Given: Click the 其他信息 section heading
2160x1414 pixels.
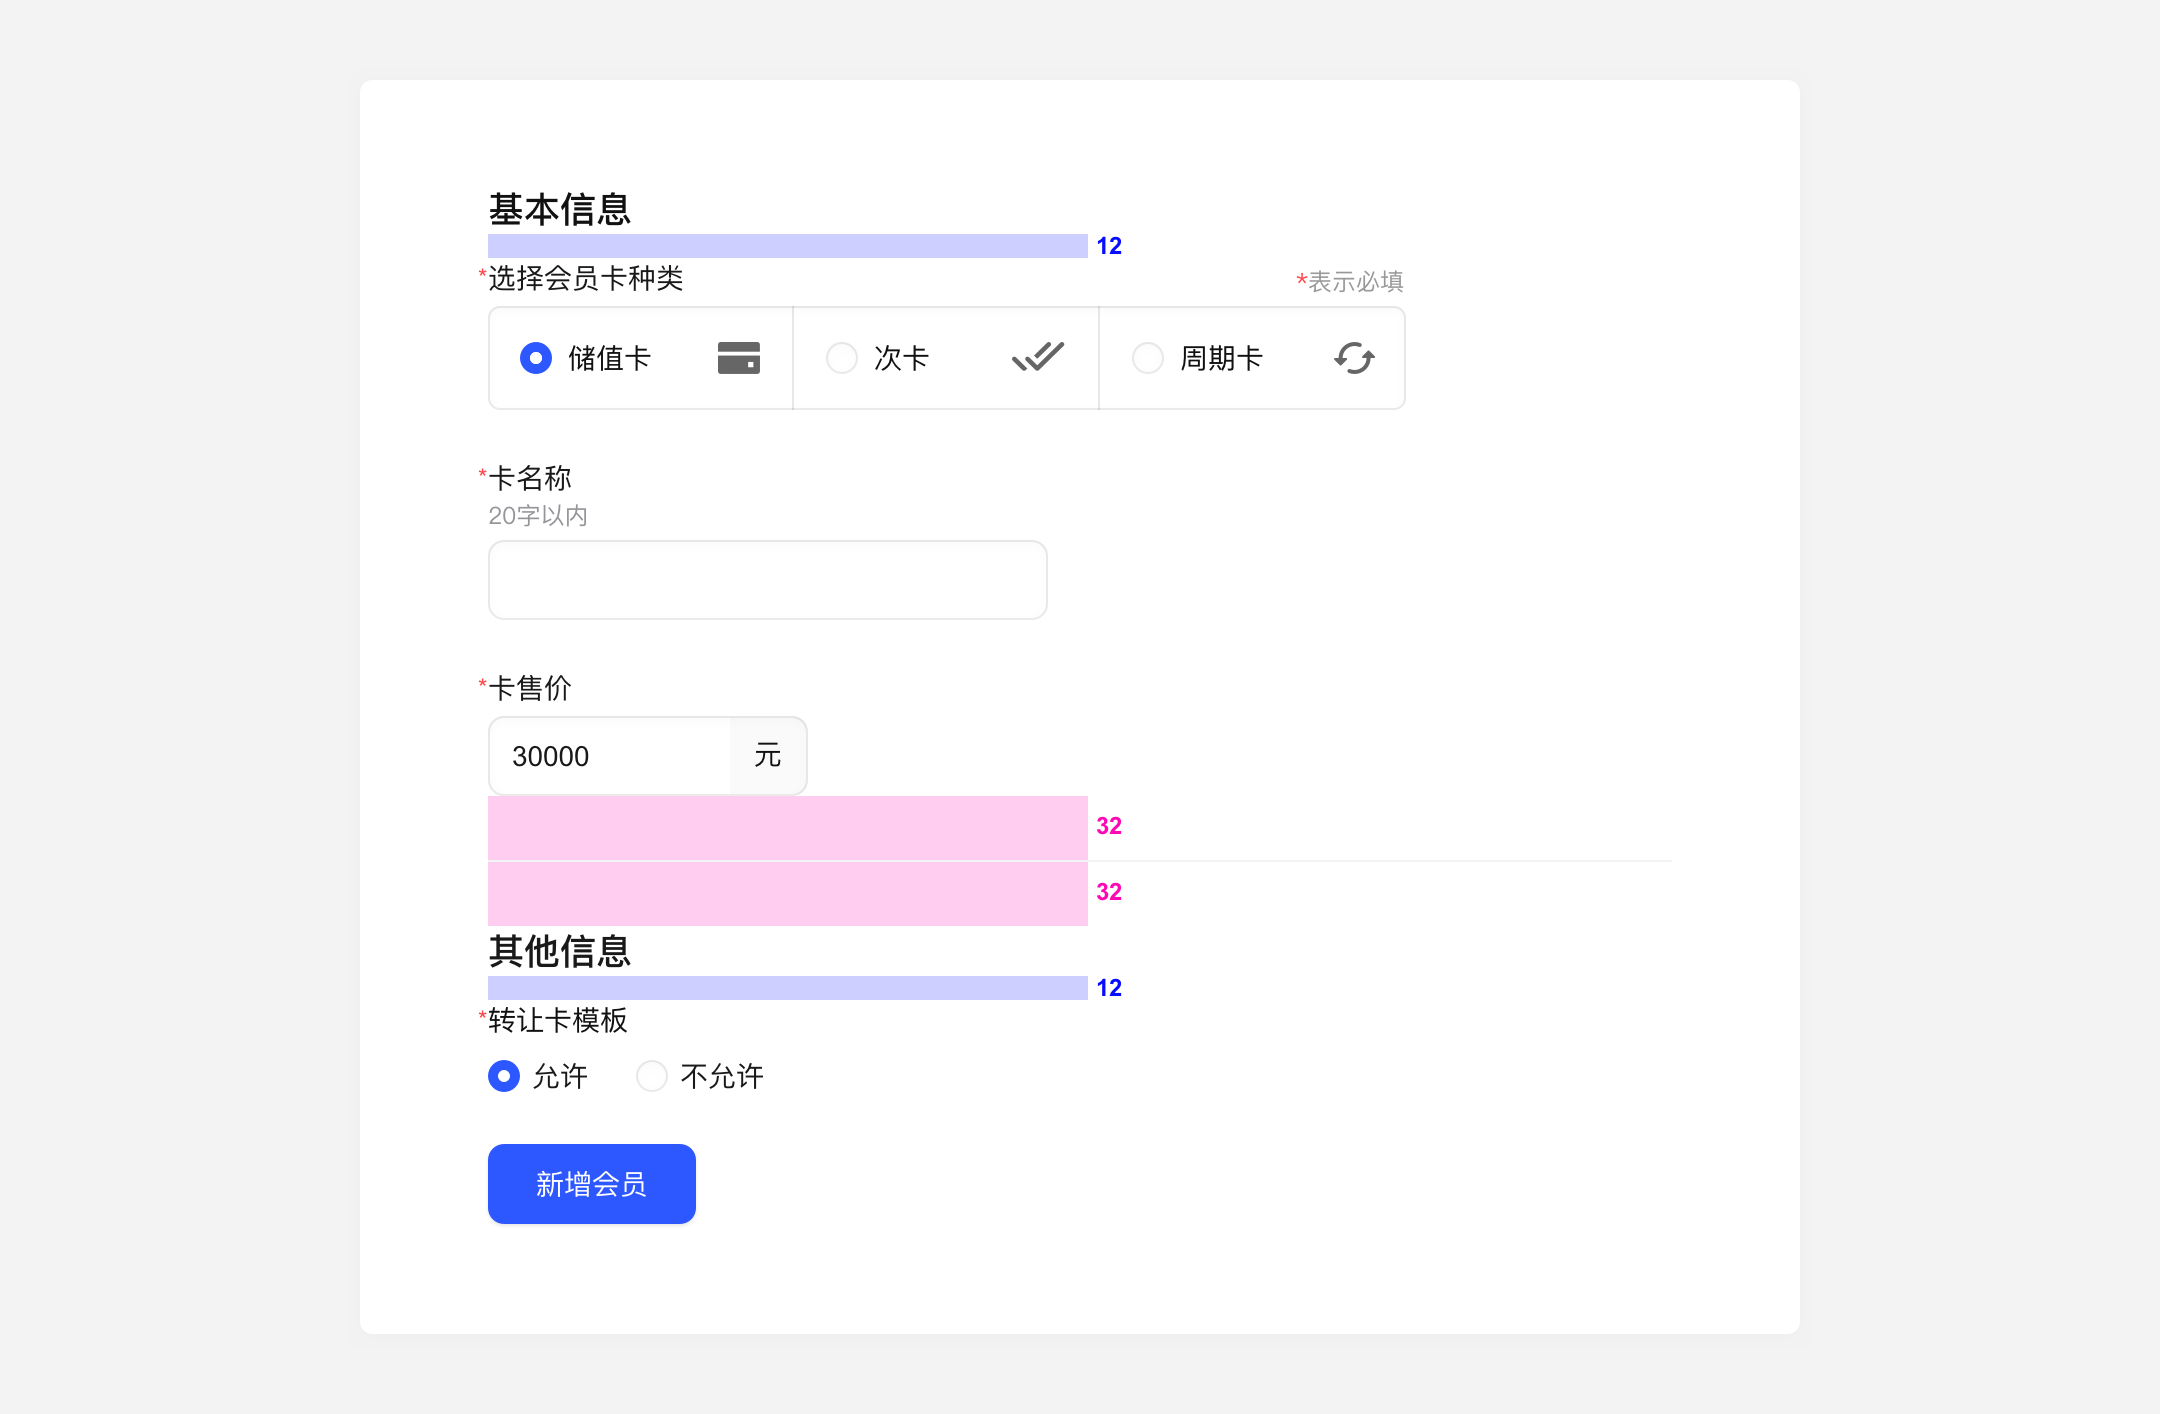Looking at the screenshot, I should click(x=559, y=951).
